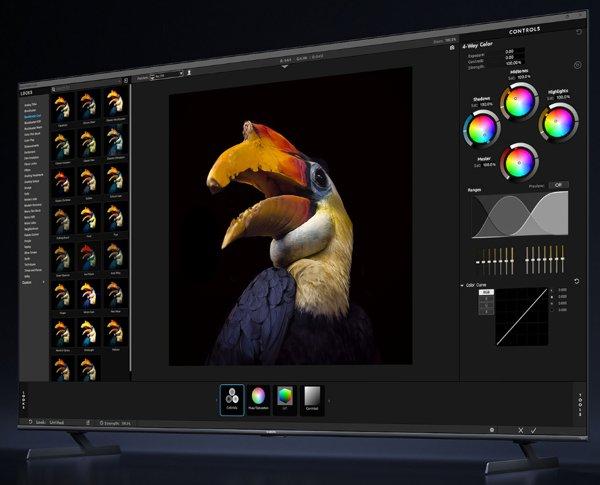Click the Contrast value field
Image resolution: width=600 pixels, height=485 pixels.
click(x=514, y=57)
